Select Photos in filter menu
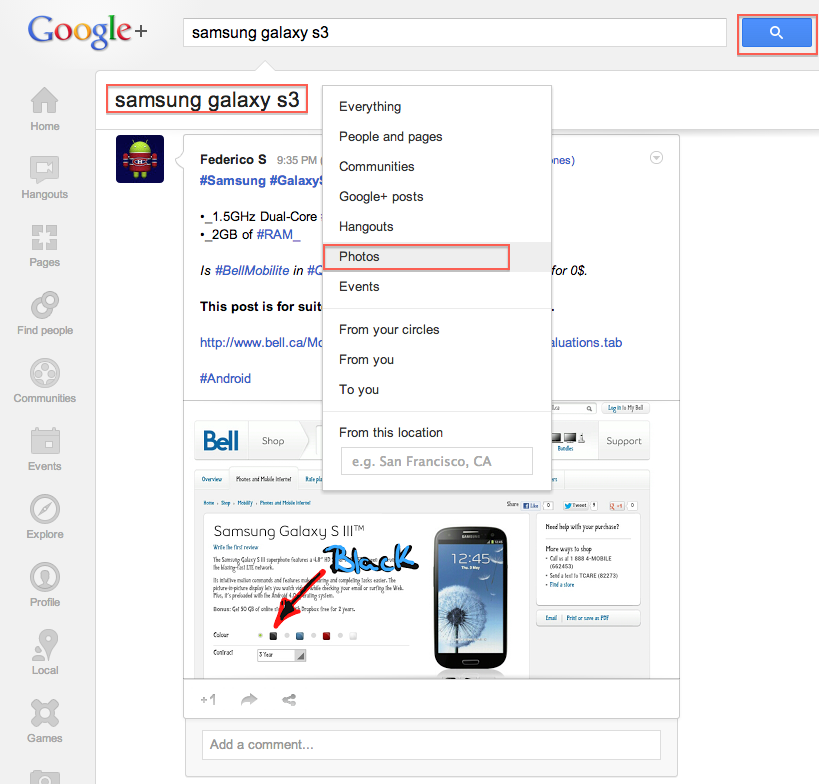 (x=437, y=257)
